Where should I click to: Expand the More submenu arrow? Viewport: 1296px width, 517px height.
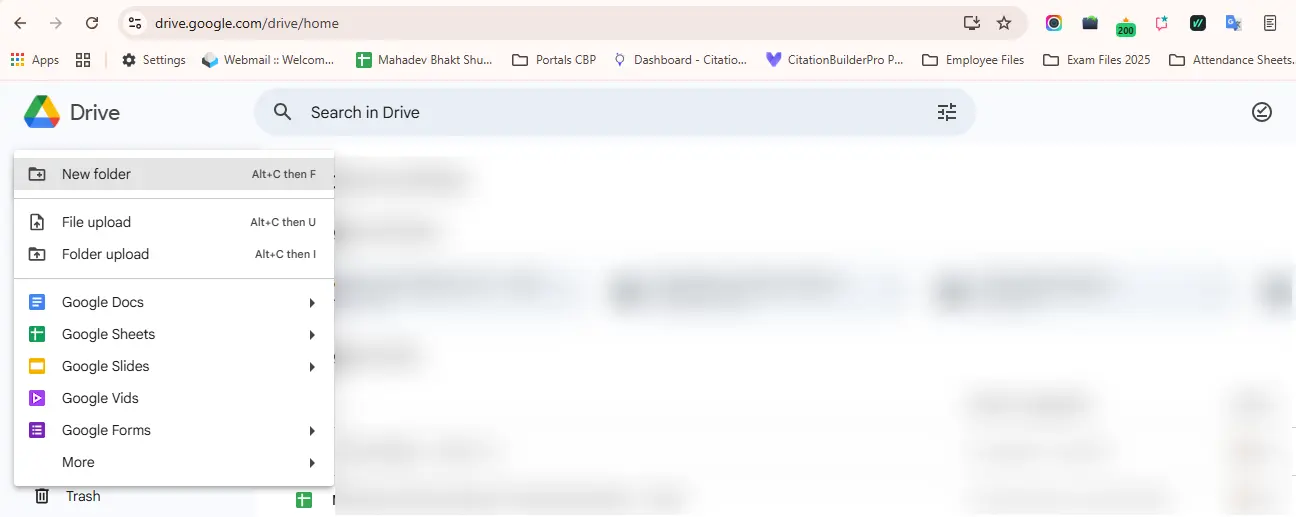tap(312, 463)
